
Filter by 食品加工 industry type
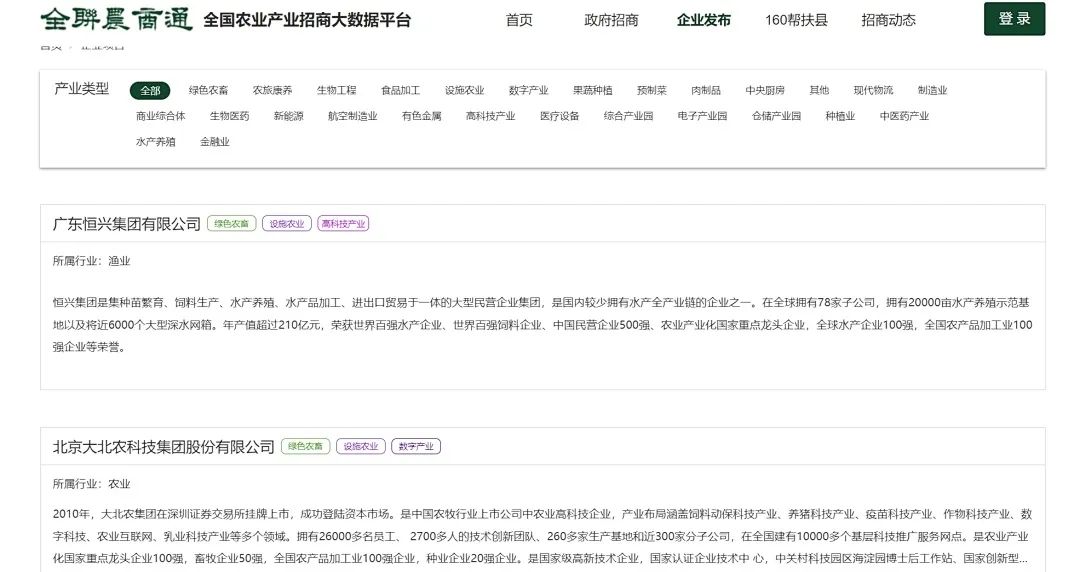point(400,90)
